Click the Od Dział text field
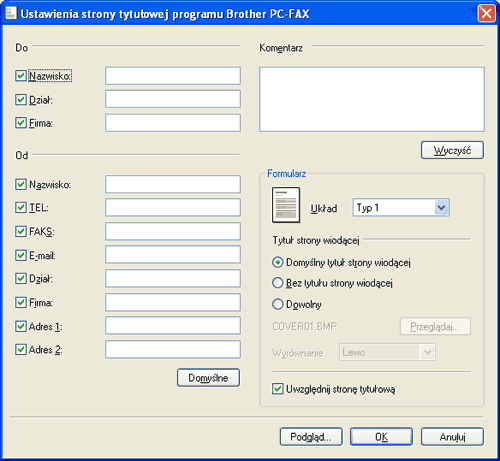Viewport: 500px width, 461px height. 173,278
